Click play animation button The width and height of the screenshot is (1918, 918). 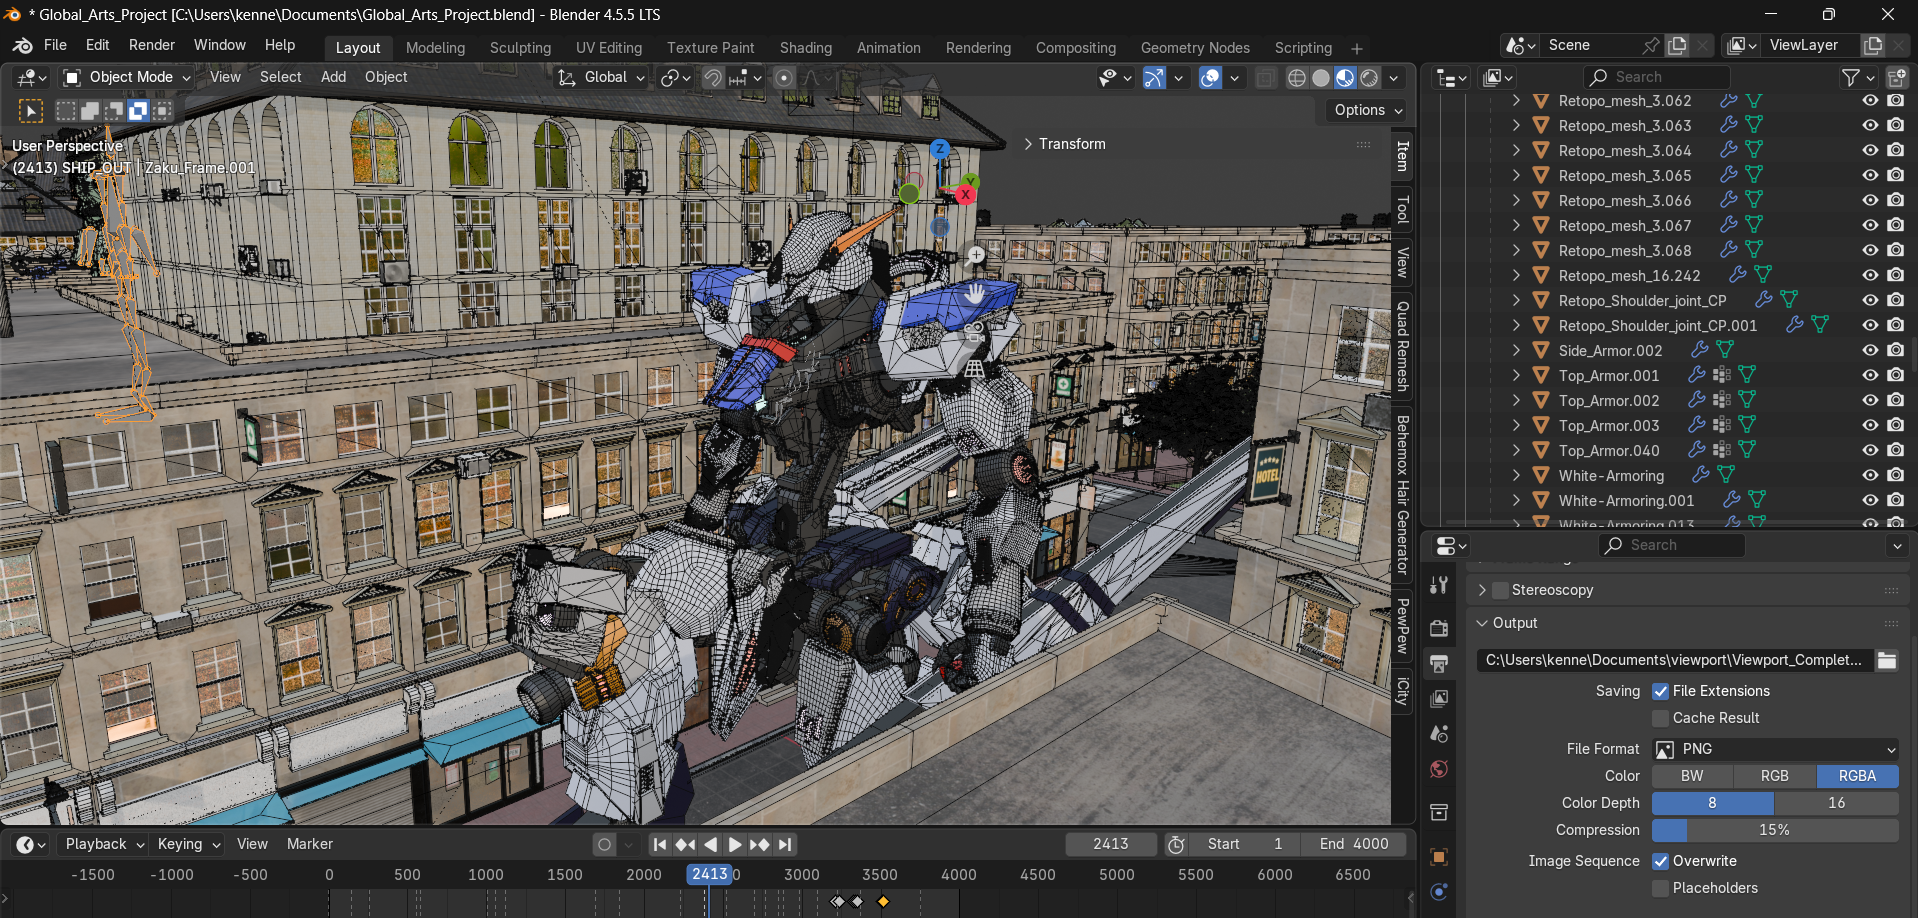click(735, 845)
